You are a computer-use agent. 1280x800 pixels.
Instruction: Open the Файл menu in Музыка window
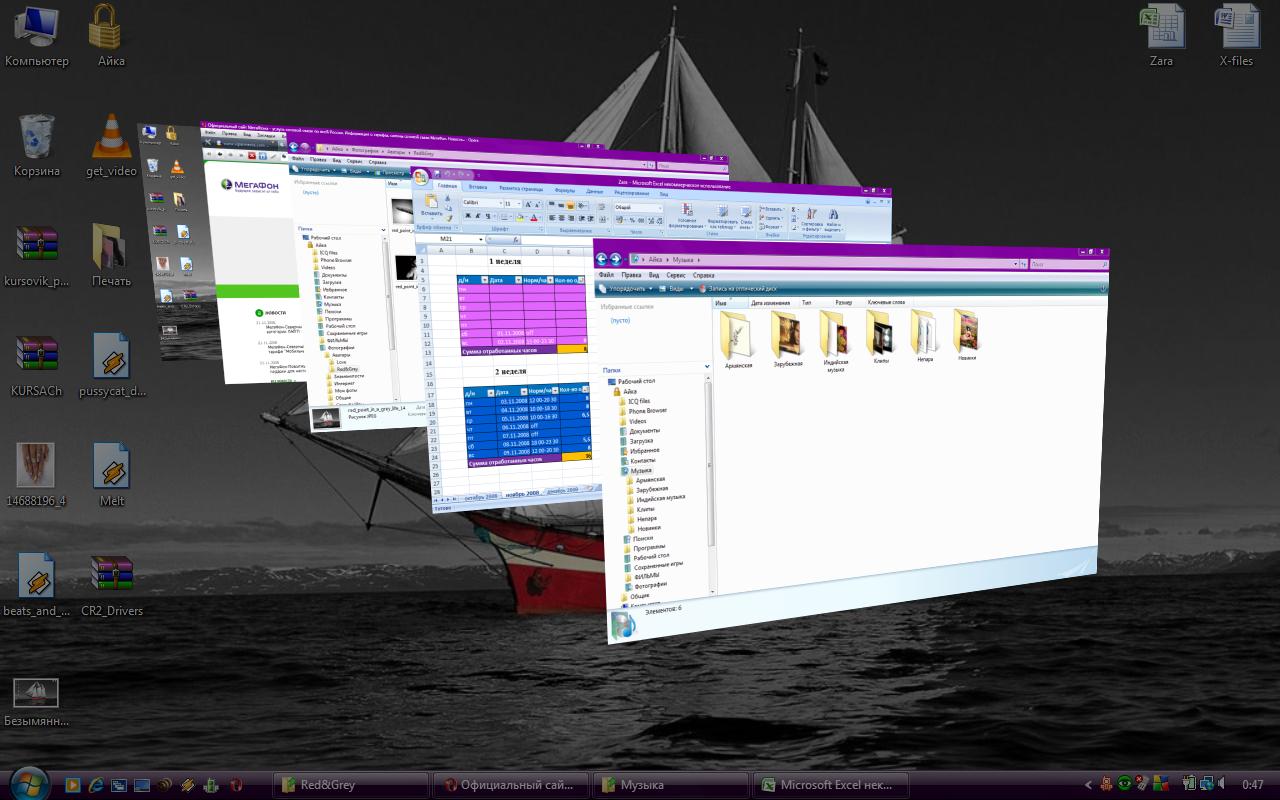(606, 274)
